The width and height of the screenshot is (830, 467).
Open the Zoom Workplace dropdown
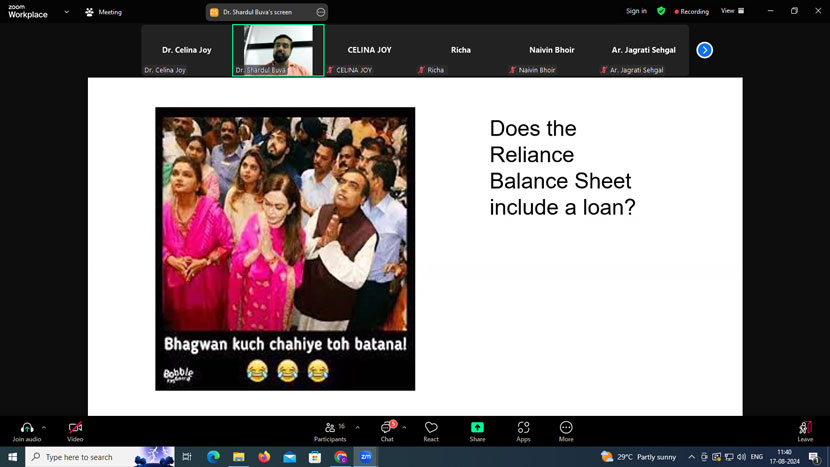(67, 12)
